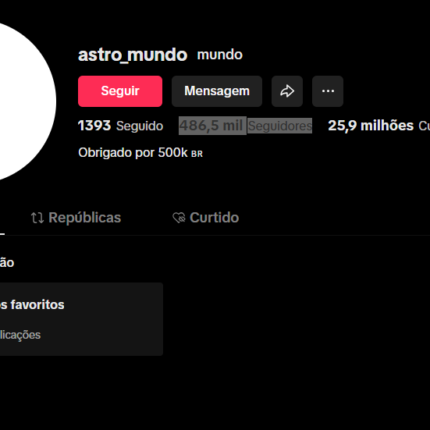Viewport: 430px width, 430px height.
Task: Click the publicações count in favoritos card
Action: 20,335
